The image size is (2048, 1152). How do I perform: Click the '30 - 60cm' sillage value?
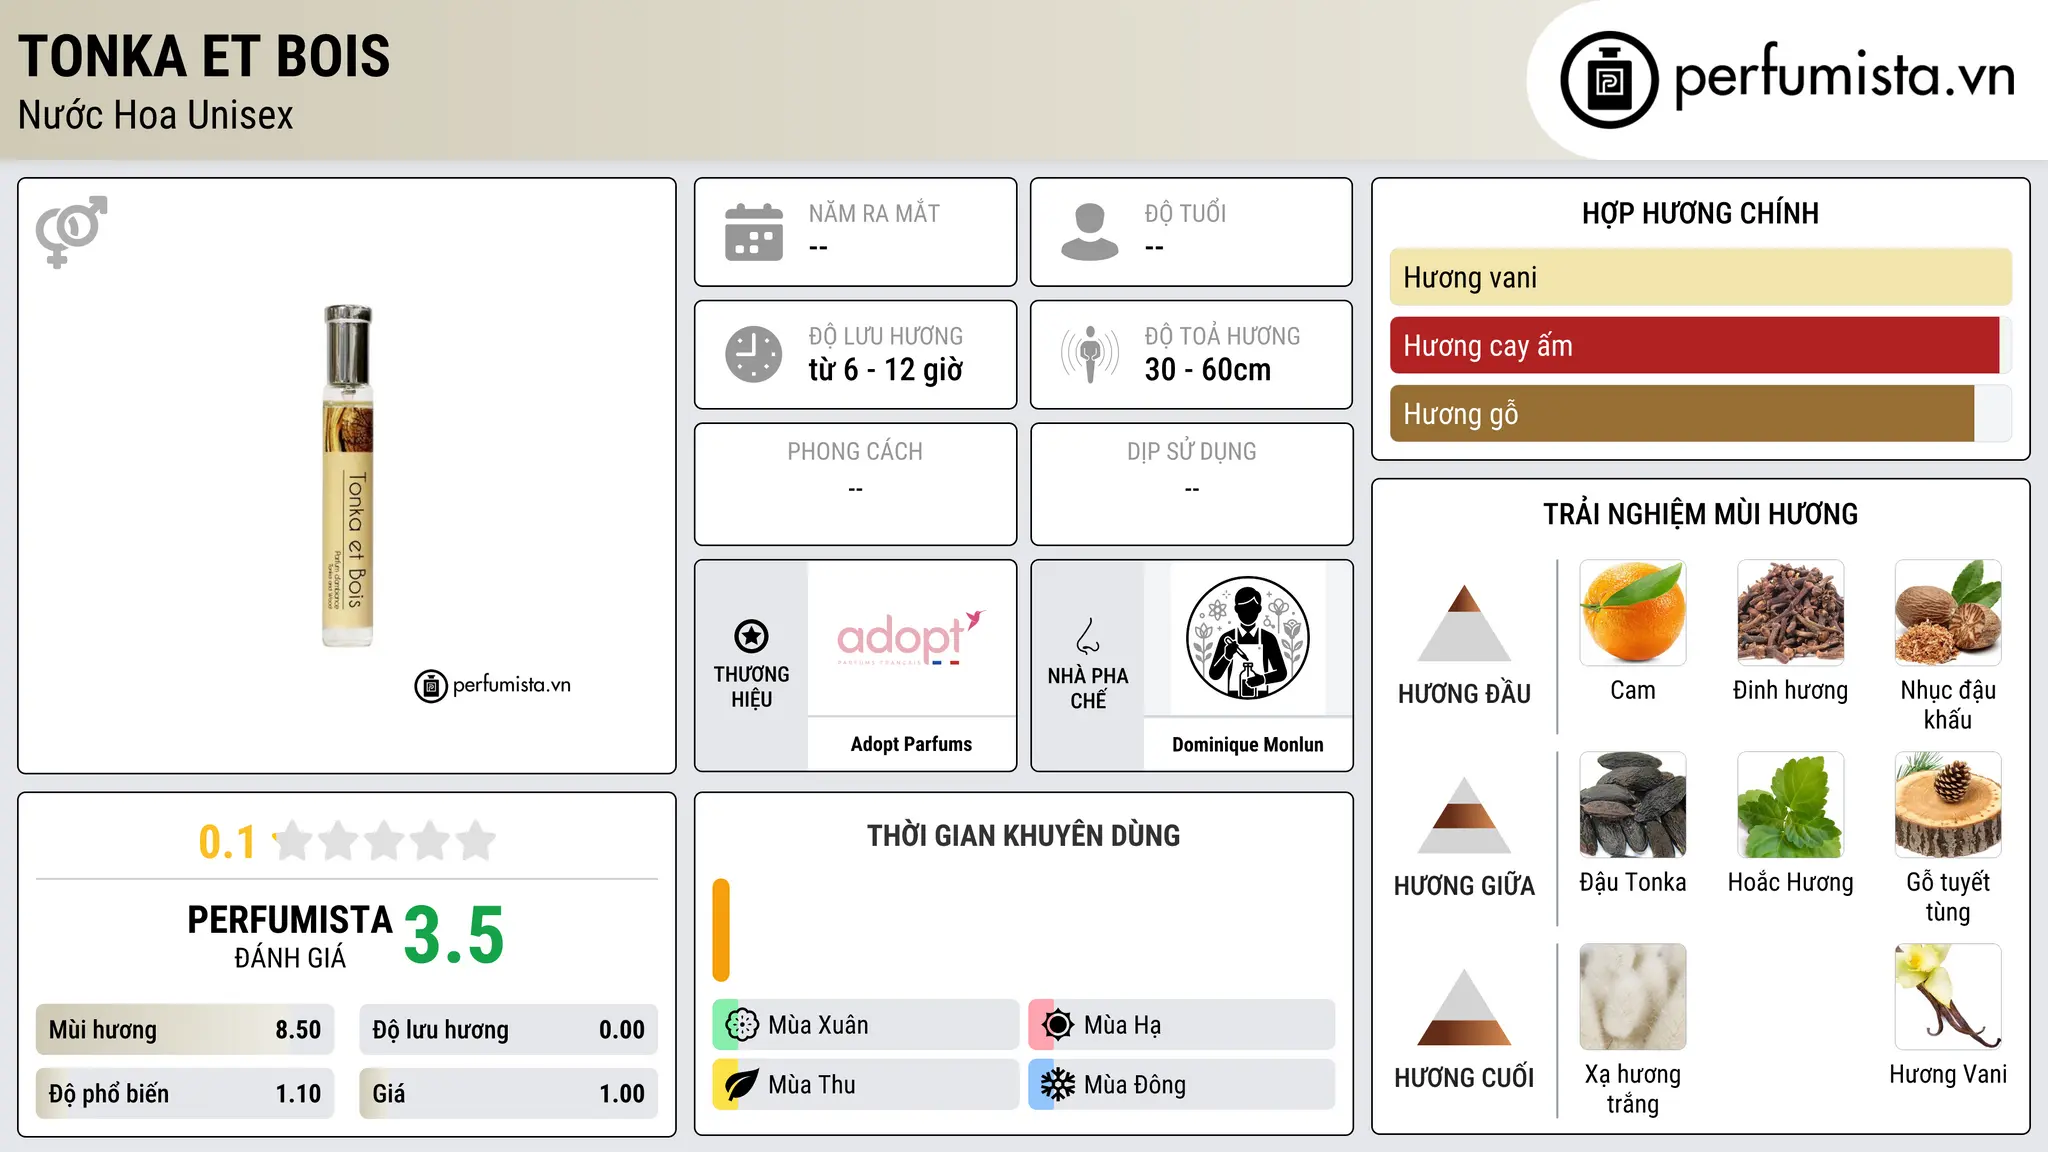pyautogui.click(x=1208, y=370)
